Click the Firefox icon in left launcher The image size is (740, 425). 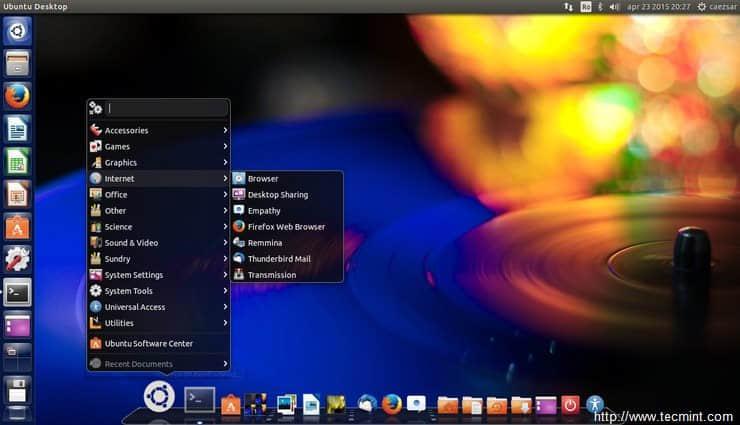(17, 96)
